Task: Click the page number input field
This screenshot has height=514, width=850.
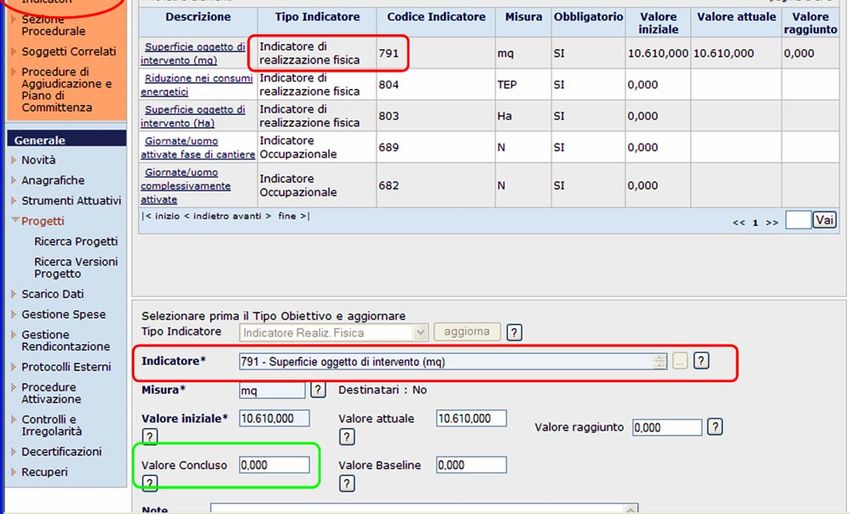Action: click(x=798, y=220)
